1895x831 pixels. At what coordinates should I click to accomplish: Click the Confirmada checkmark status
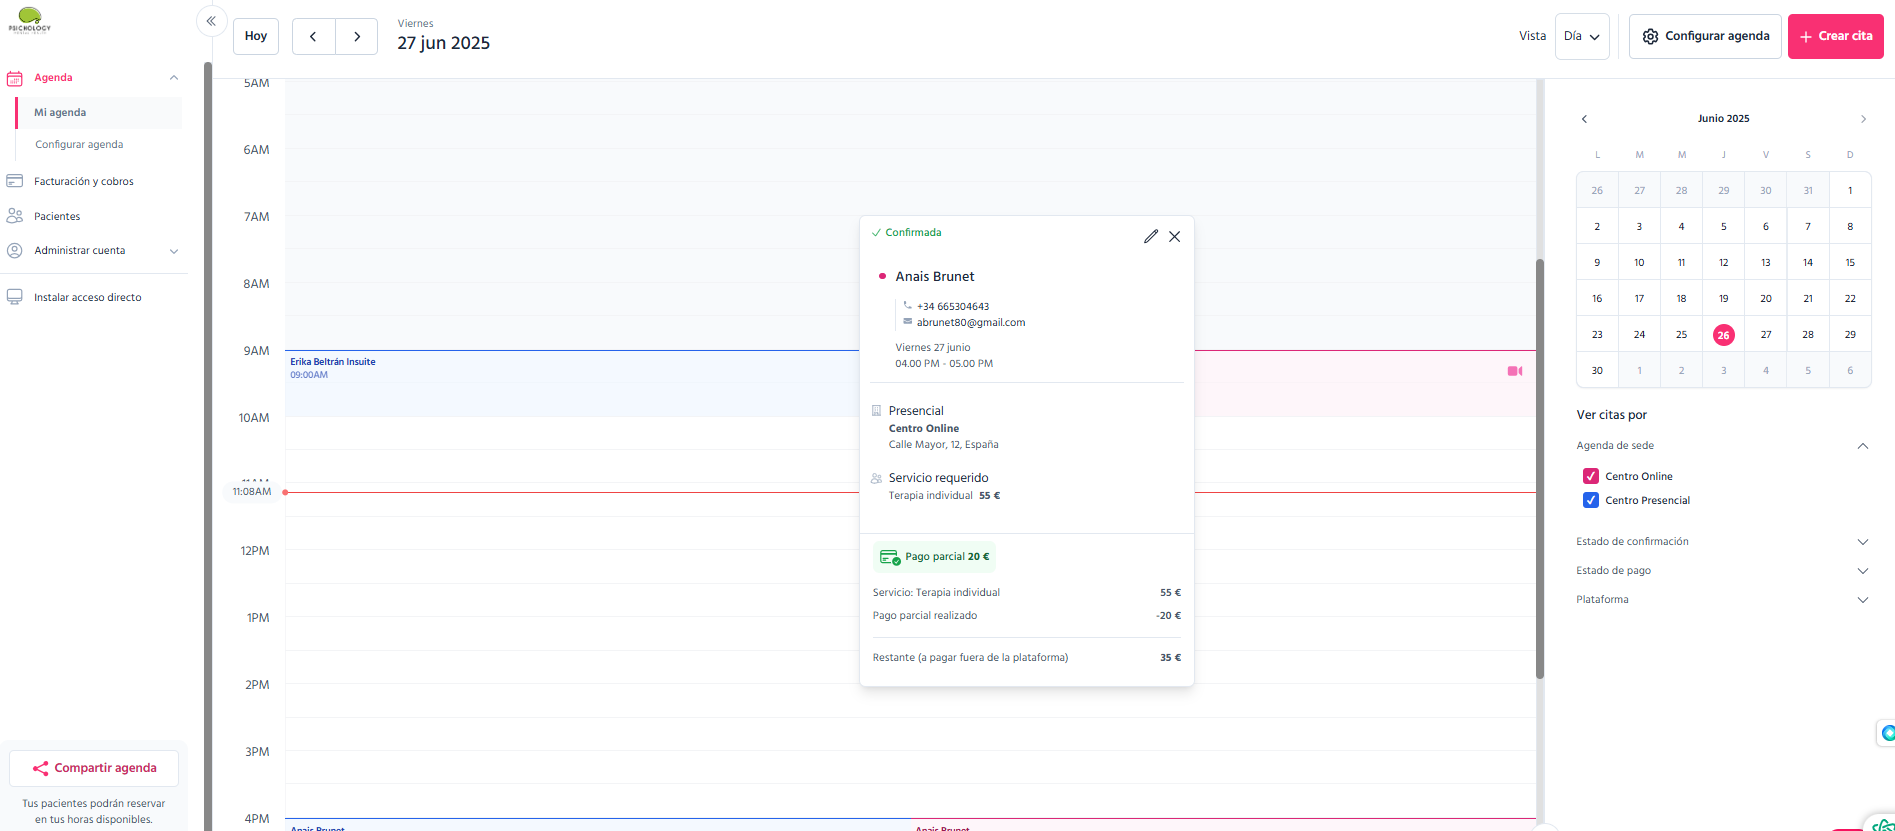point(906,232)
